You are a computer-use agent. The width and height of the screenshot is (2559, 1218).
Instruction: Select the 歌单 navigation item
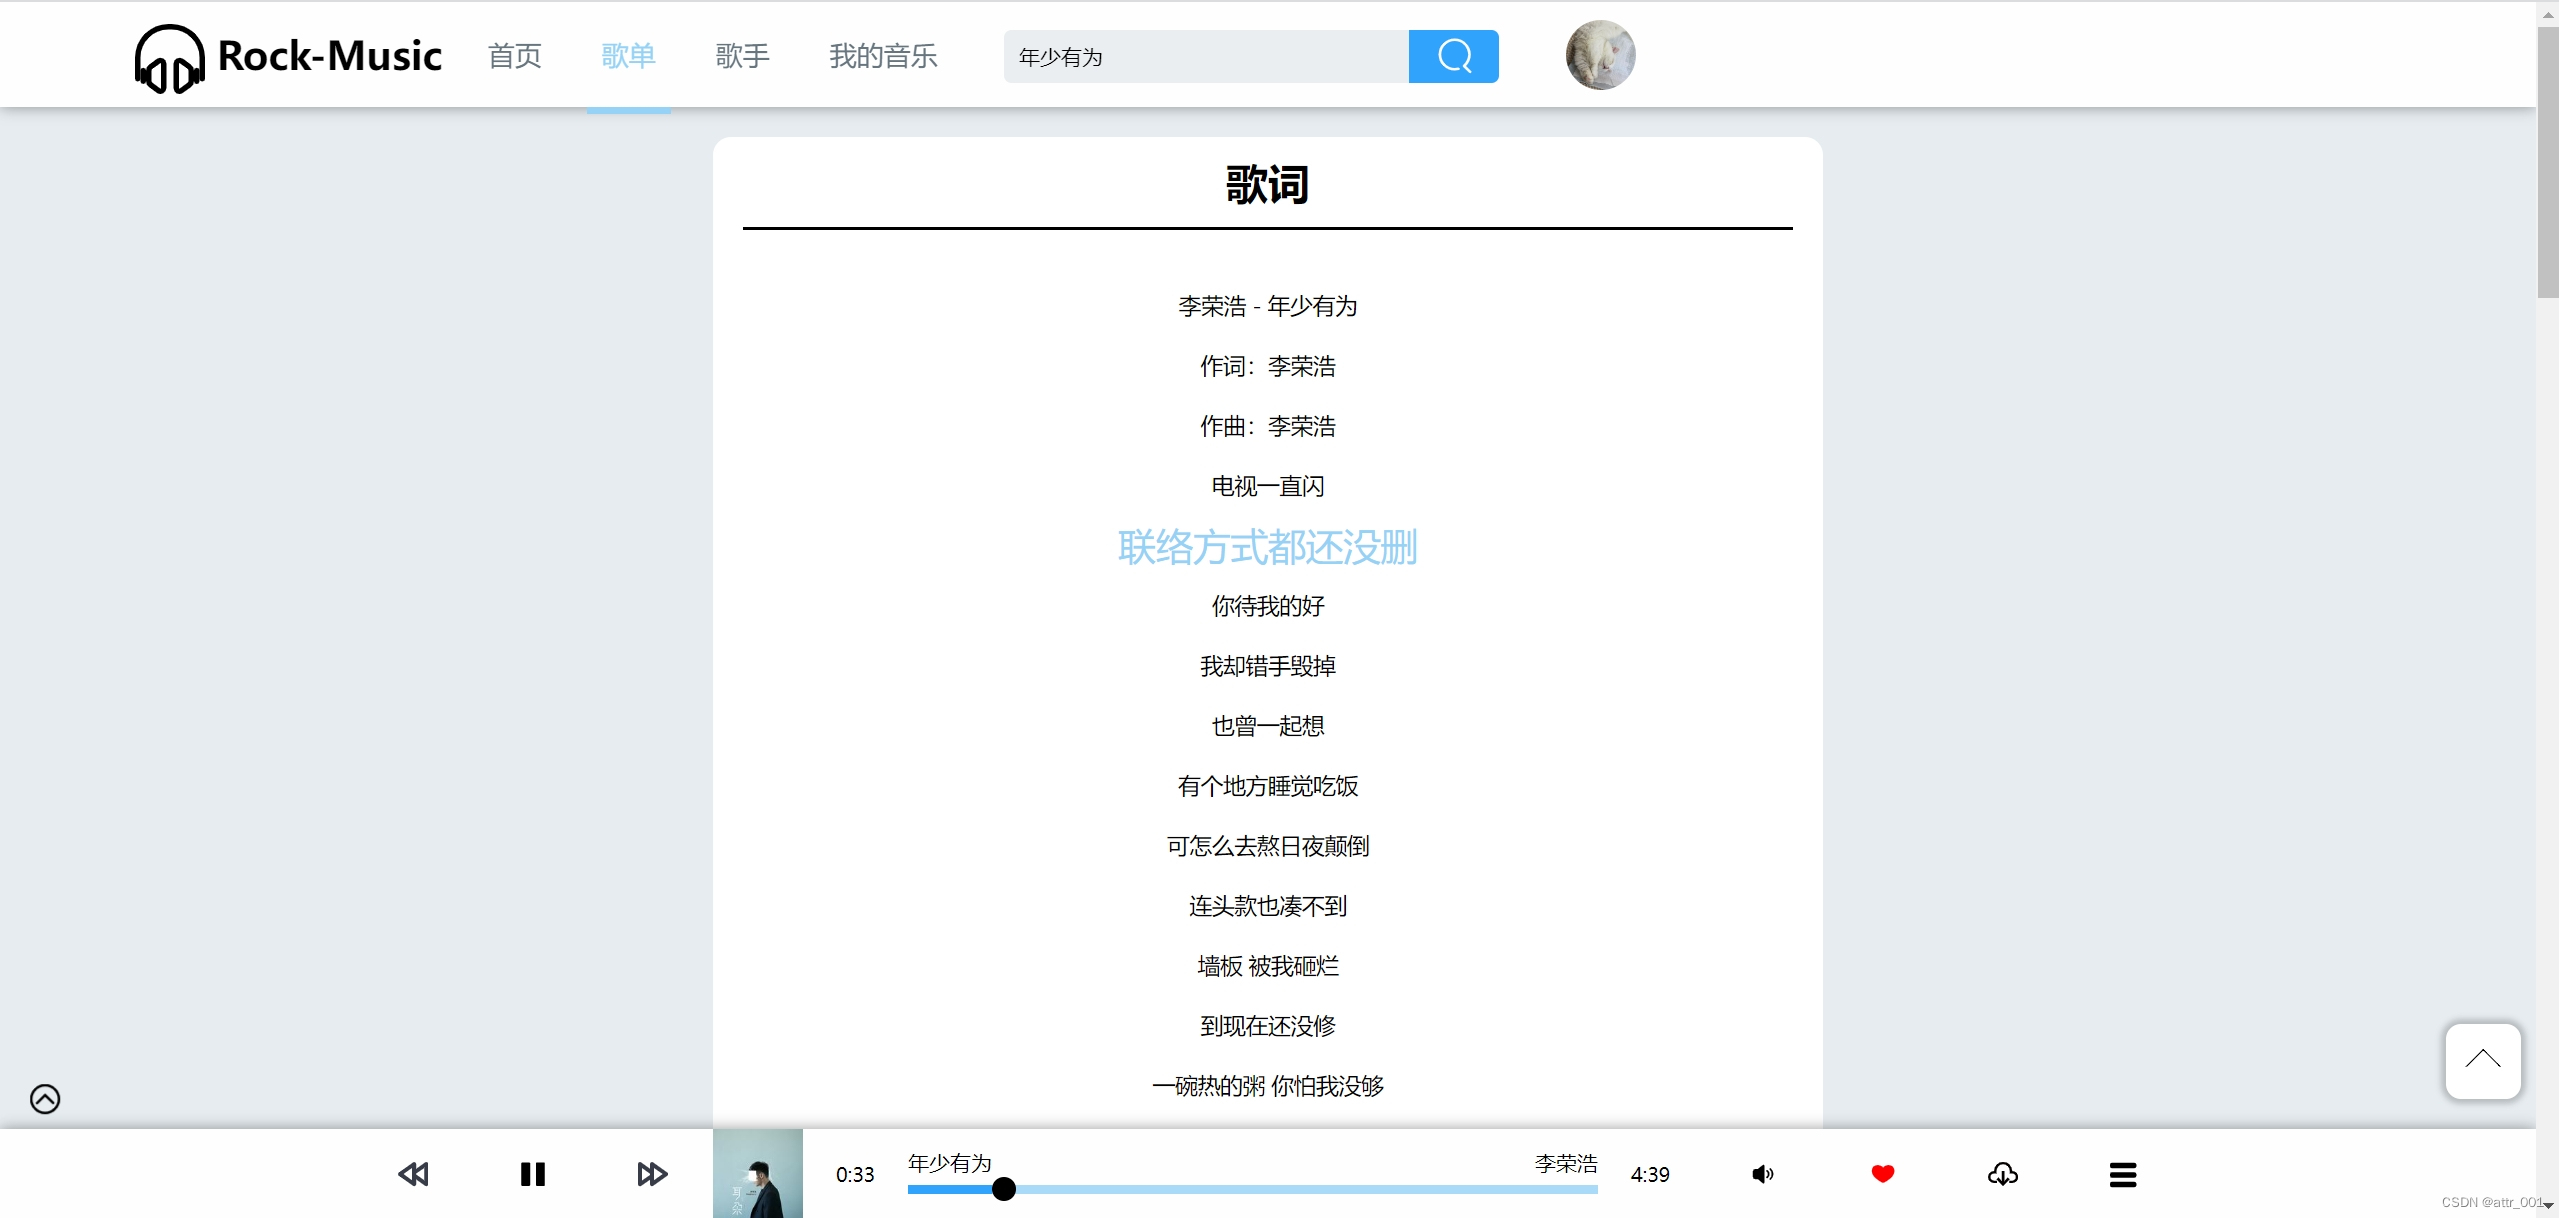(628, 56)
